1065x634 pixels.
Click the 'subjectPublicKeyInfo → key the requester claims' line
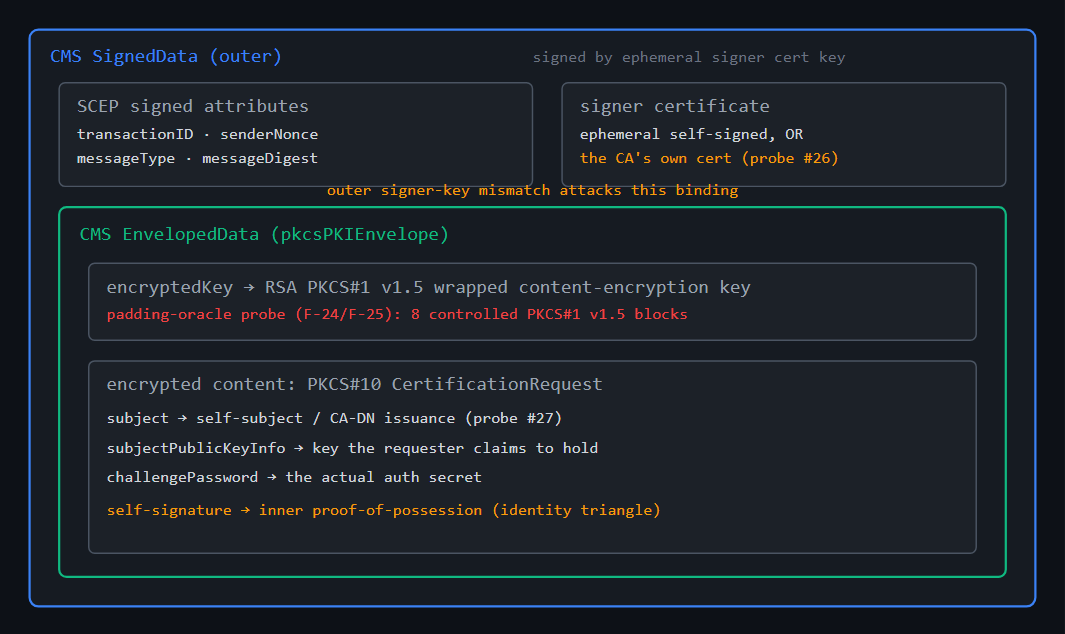pyautogui.click(x=353, y=448)
